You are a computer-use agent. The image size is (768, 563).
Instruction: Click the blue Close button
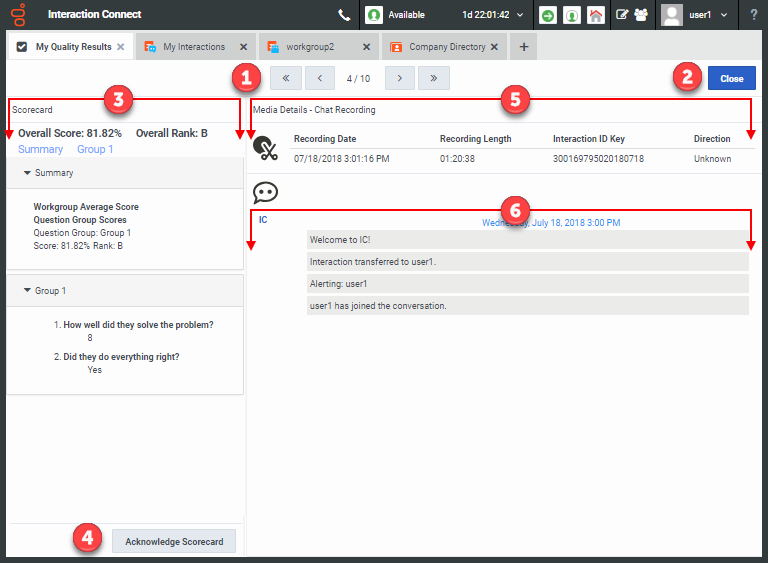click(731, 78)
